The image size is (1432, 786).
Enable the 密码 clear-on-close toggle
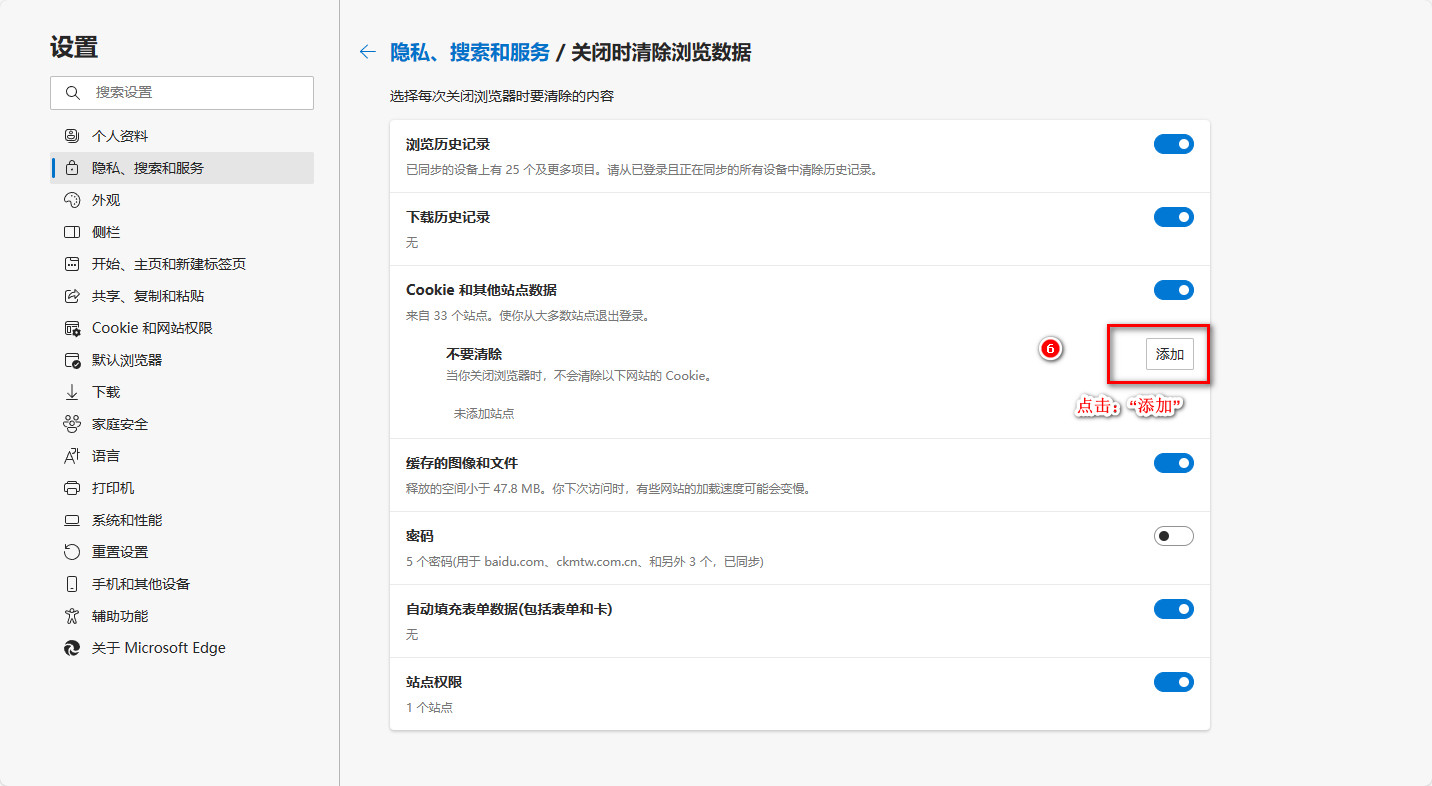click(x=1173, y=536)
